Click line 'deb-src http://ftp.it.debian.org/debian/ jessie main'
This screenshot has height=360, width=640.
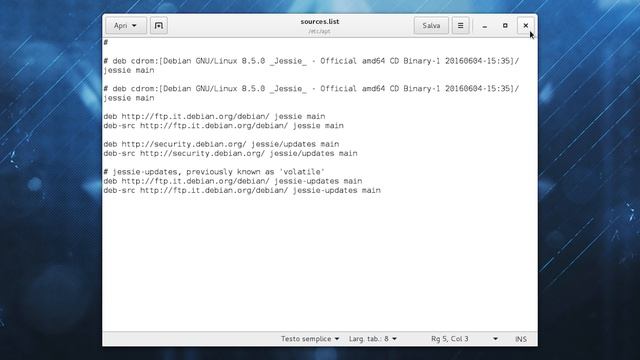tap(223, 126)
